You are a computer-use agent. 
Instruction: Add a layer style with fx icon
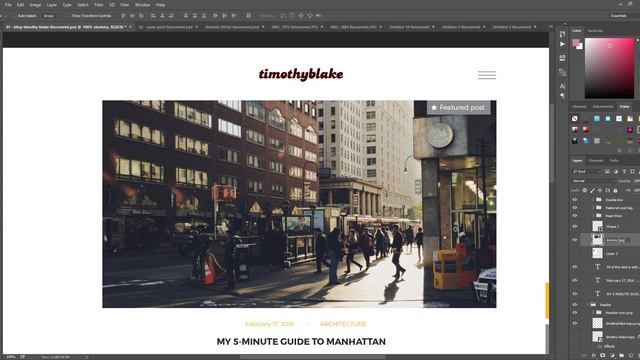(x=594, y=356)
